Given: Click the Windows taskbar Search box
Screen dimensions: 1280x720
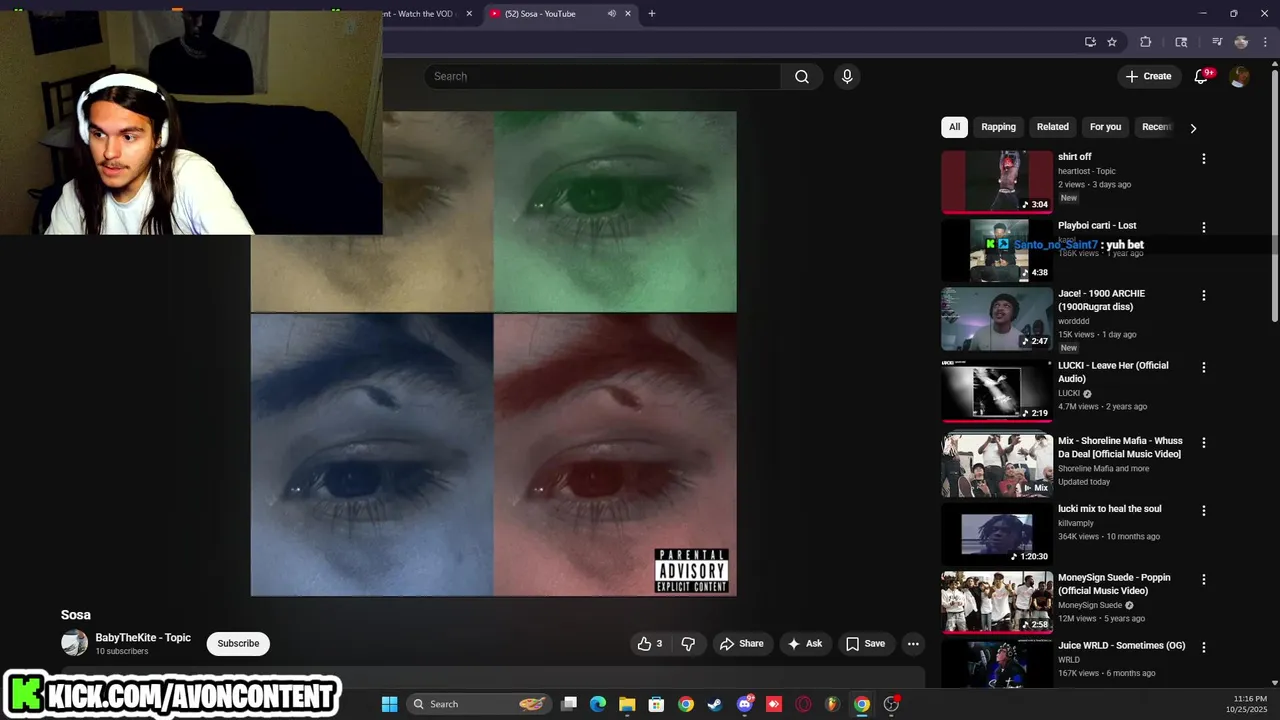Looking at the screenshot, I should [x=479, y=704].
